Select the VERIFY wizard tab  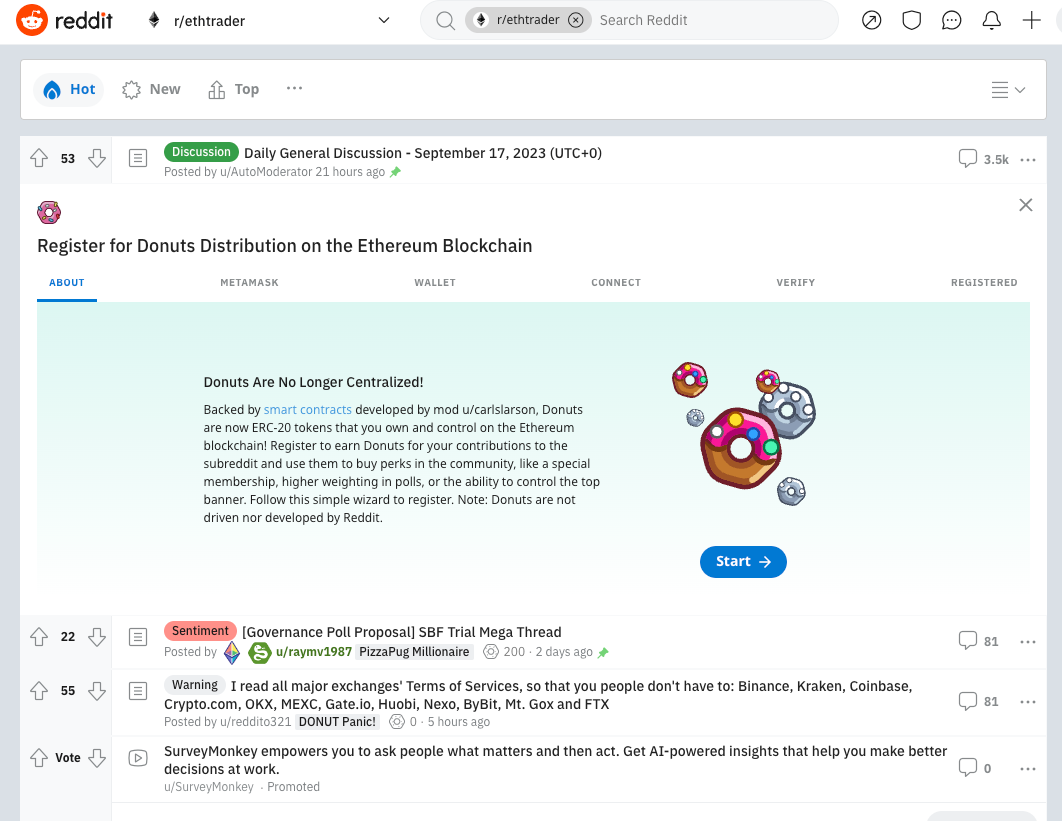point(796,282)
